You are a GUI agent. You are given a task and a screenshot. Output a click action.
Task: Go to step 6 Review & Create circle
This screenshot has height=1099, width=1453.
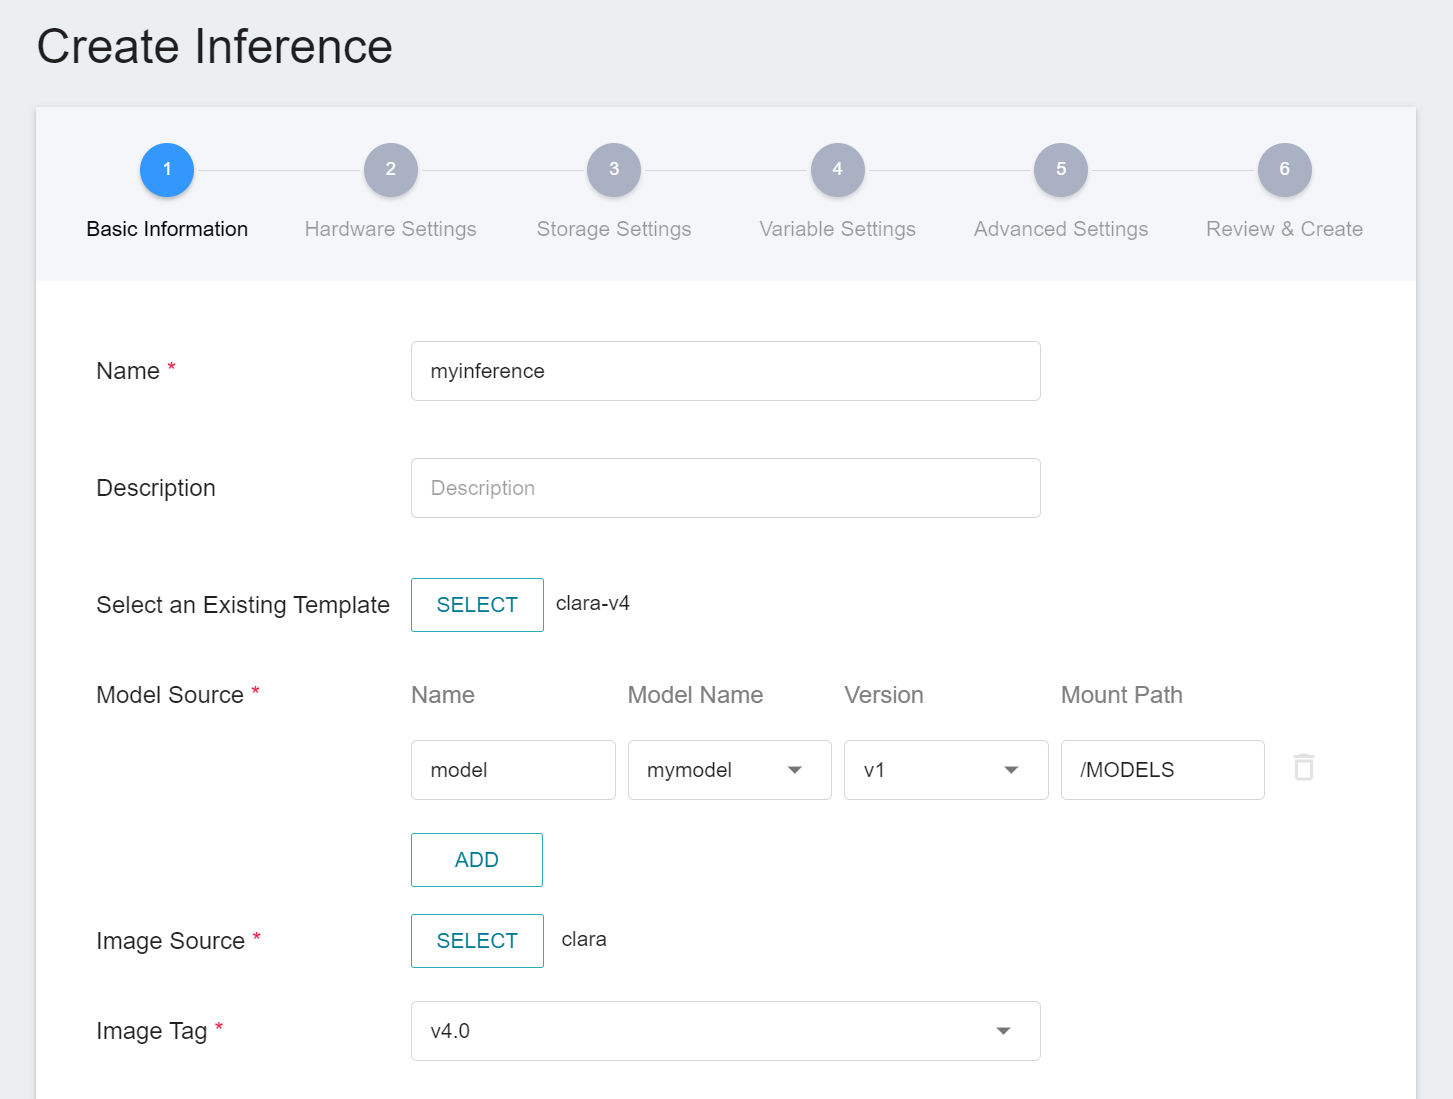point(1284,170)
